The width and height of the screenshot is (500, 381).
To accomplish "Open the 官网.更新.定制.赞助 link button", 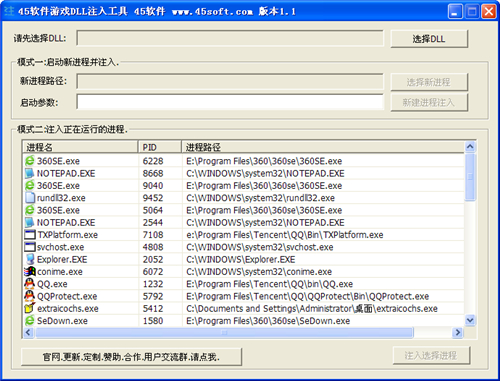I will (x=131, y=357).
